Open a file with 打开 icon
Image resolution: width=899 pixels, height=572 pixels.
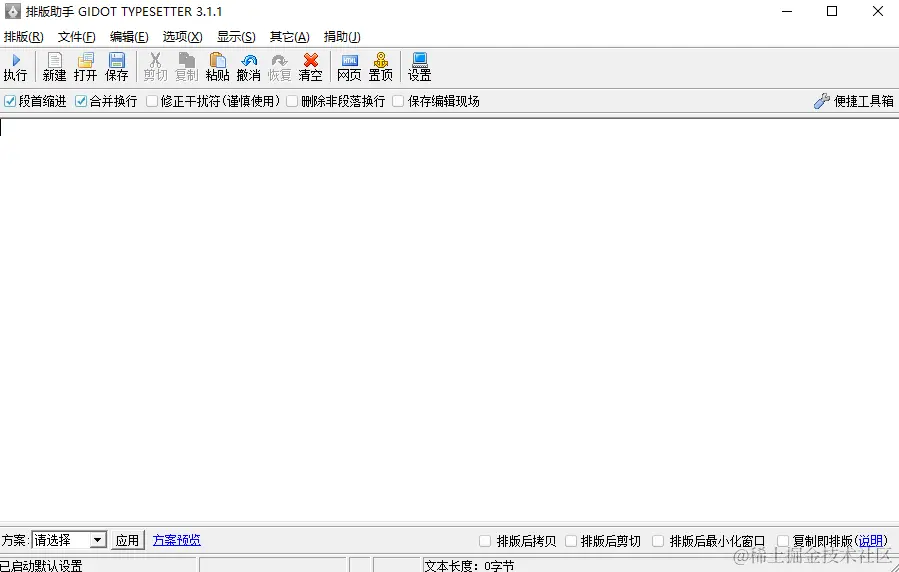tap(85, 67)
